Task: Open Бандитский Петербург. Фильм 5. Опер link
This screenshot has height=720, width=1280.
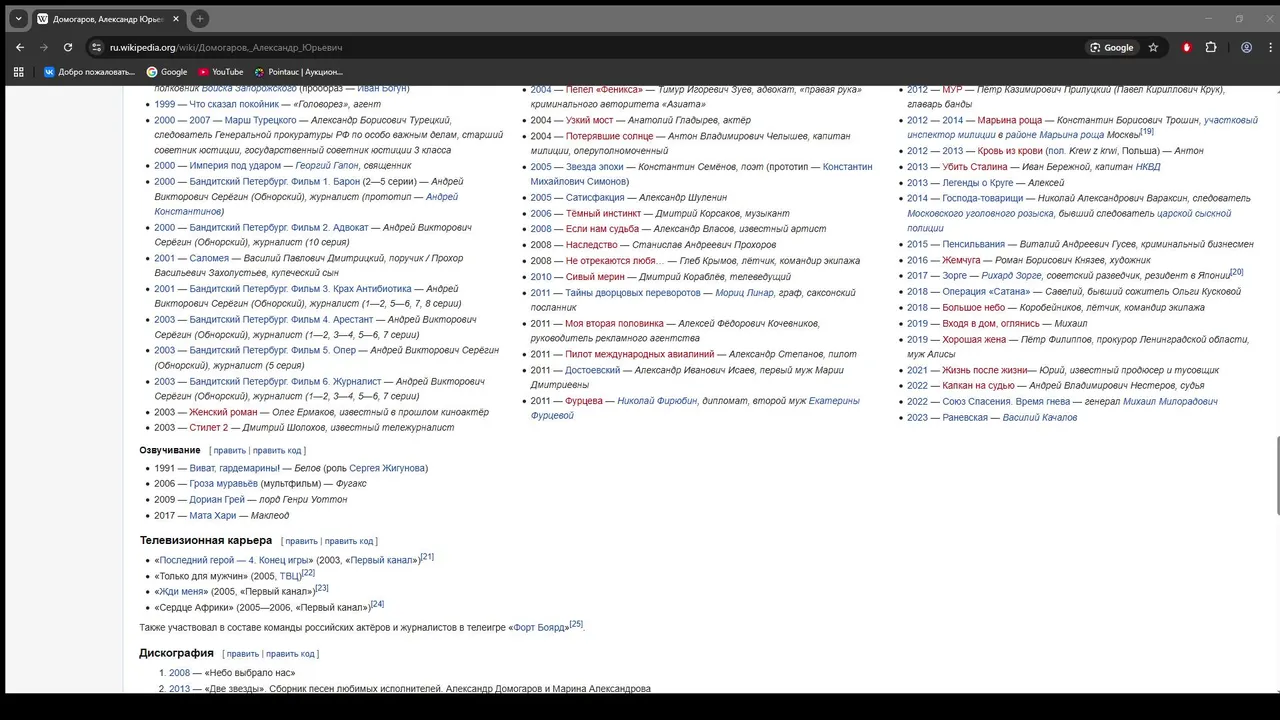Action: pos(273,351)
